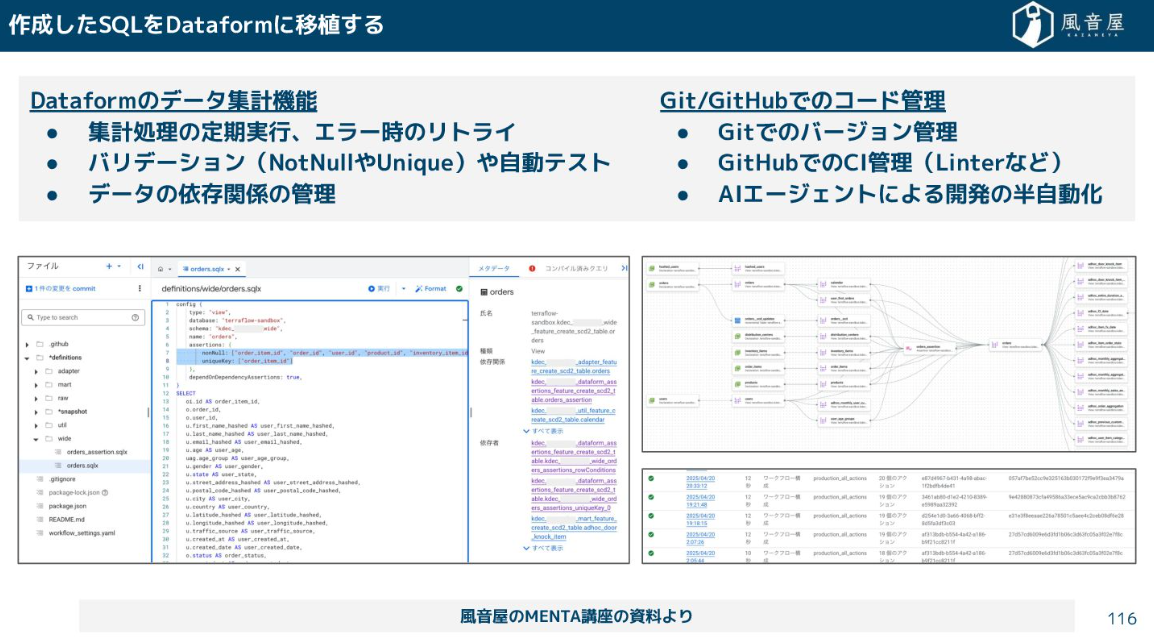Screen dimensions: 1154x640
Task: Commit the 1 pending change
Action: click(x=60, y=288)
